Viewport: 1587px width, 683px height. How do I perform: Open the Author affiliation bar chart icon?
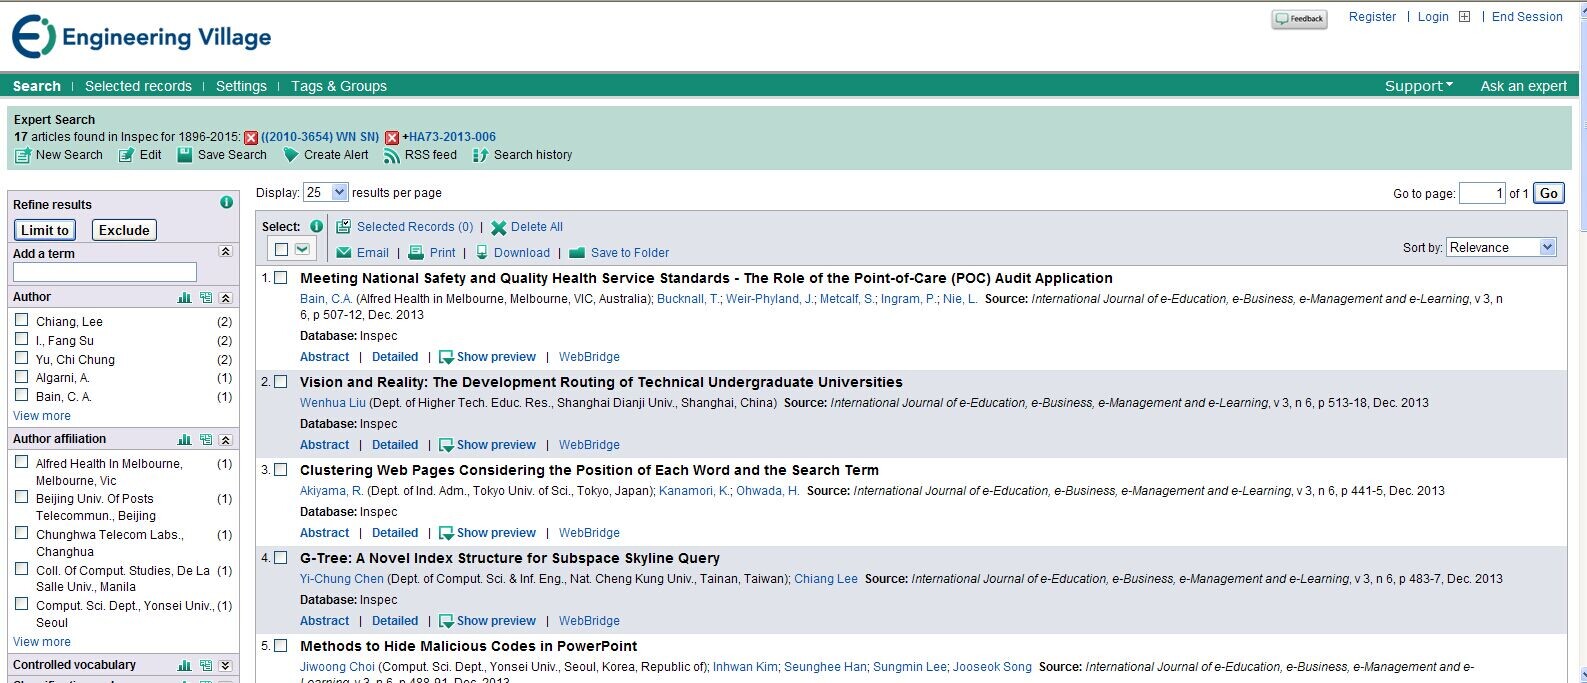pos(184,440)
